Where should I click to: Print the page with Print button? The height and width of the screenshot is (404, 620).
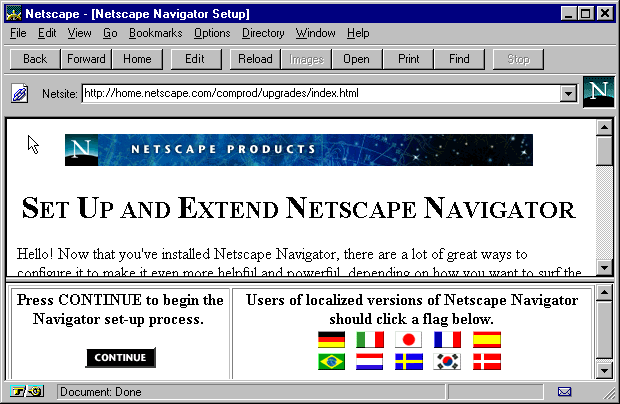click(x=408, y=59)
